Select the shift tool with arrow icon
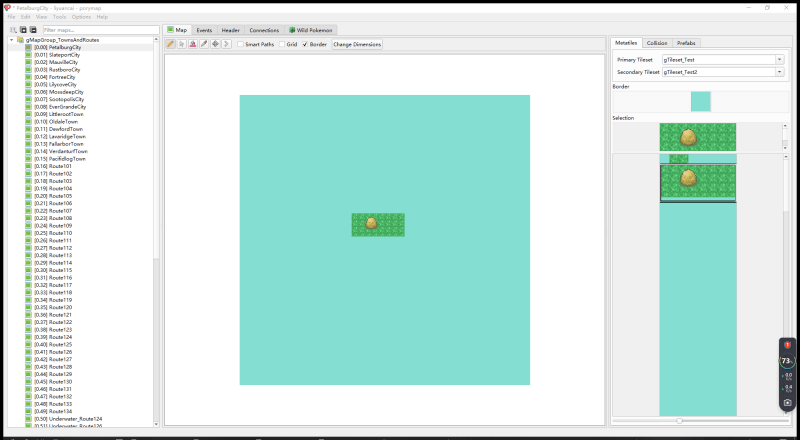 tap(227, 44)
